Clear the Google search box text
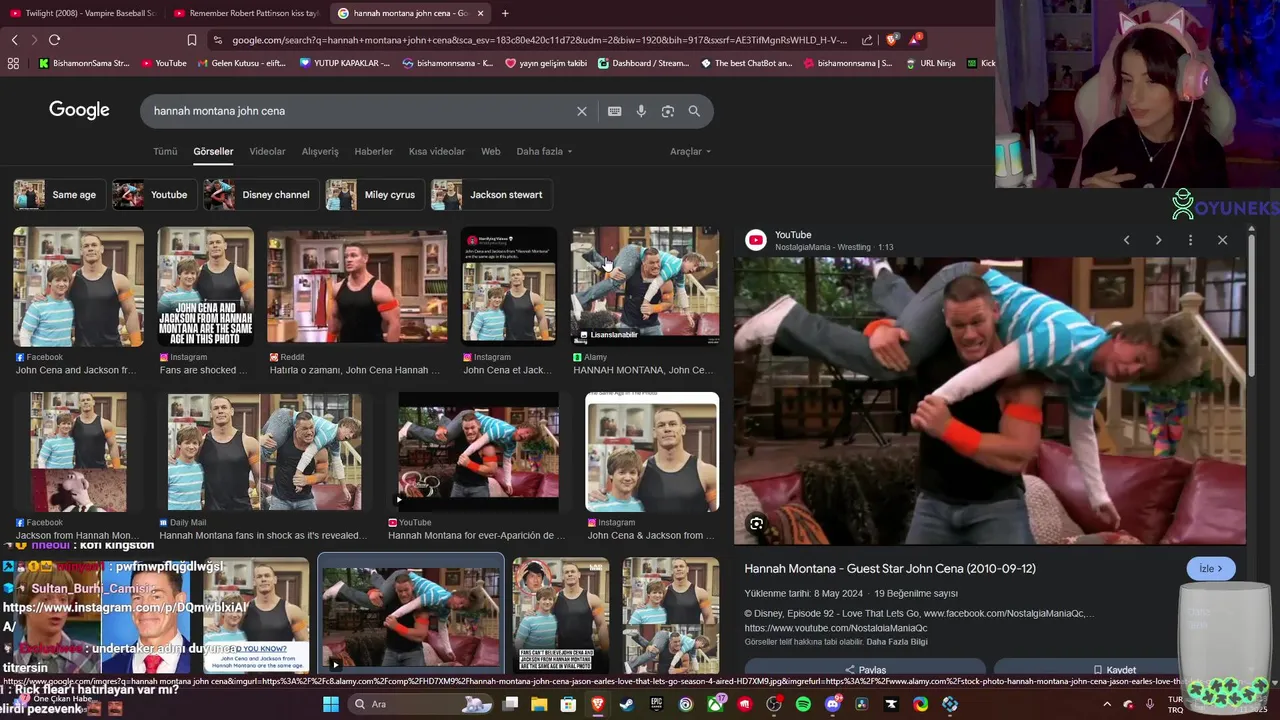This screenshot has height=720, width=1280. pos(582,111)
